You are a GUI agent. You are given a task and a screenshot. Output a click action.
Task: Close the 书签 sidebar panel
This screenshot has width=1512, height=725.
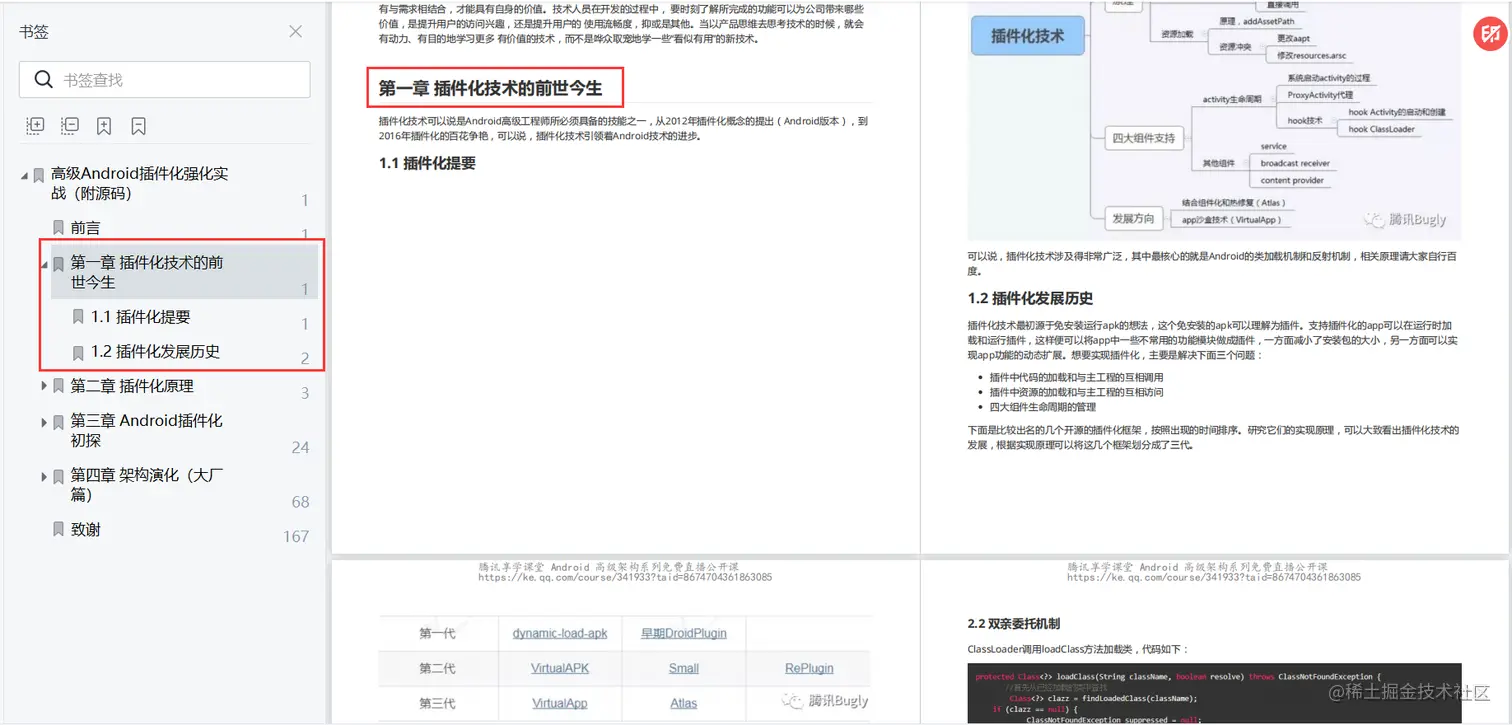pyautogui.click(x=295, y=31)
